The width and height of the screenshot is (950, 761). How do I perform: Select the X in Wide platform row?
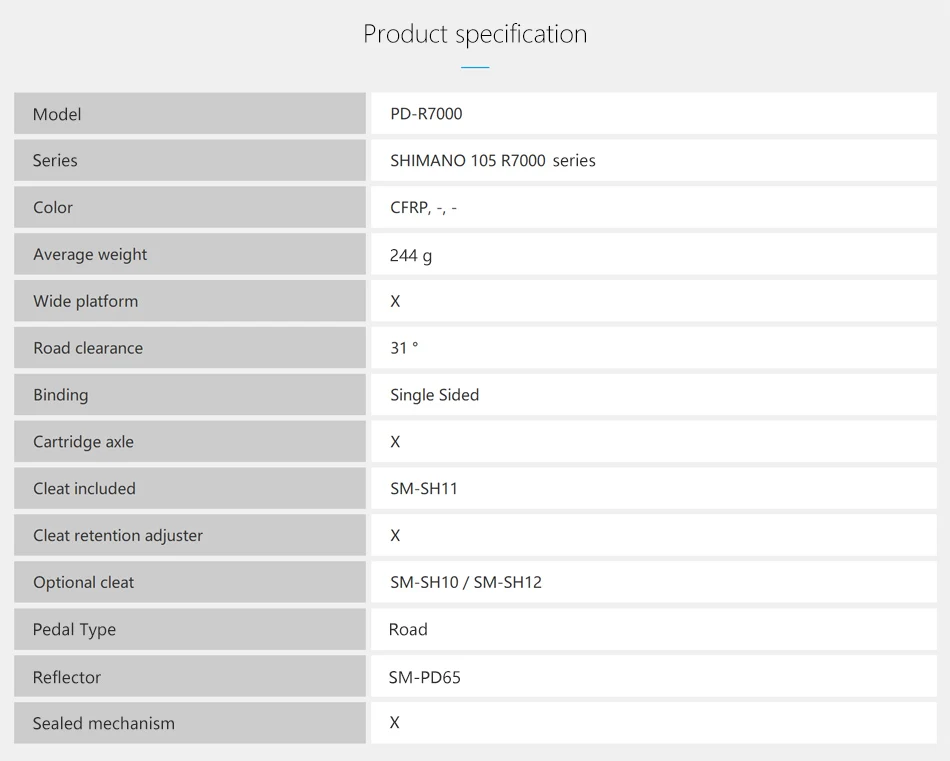(395, 301)
